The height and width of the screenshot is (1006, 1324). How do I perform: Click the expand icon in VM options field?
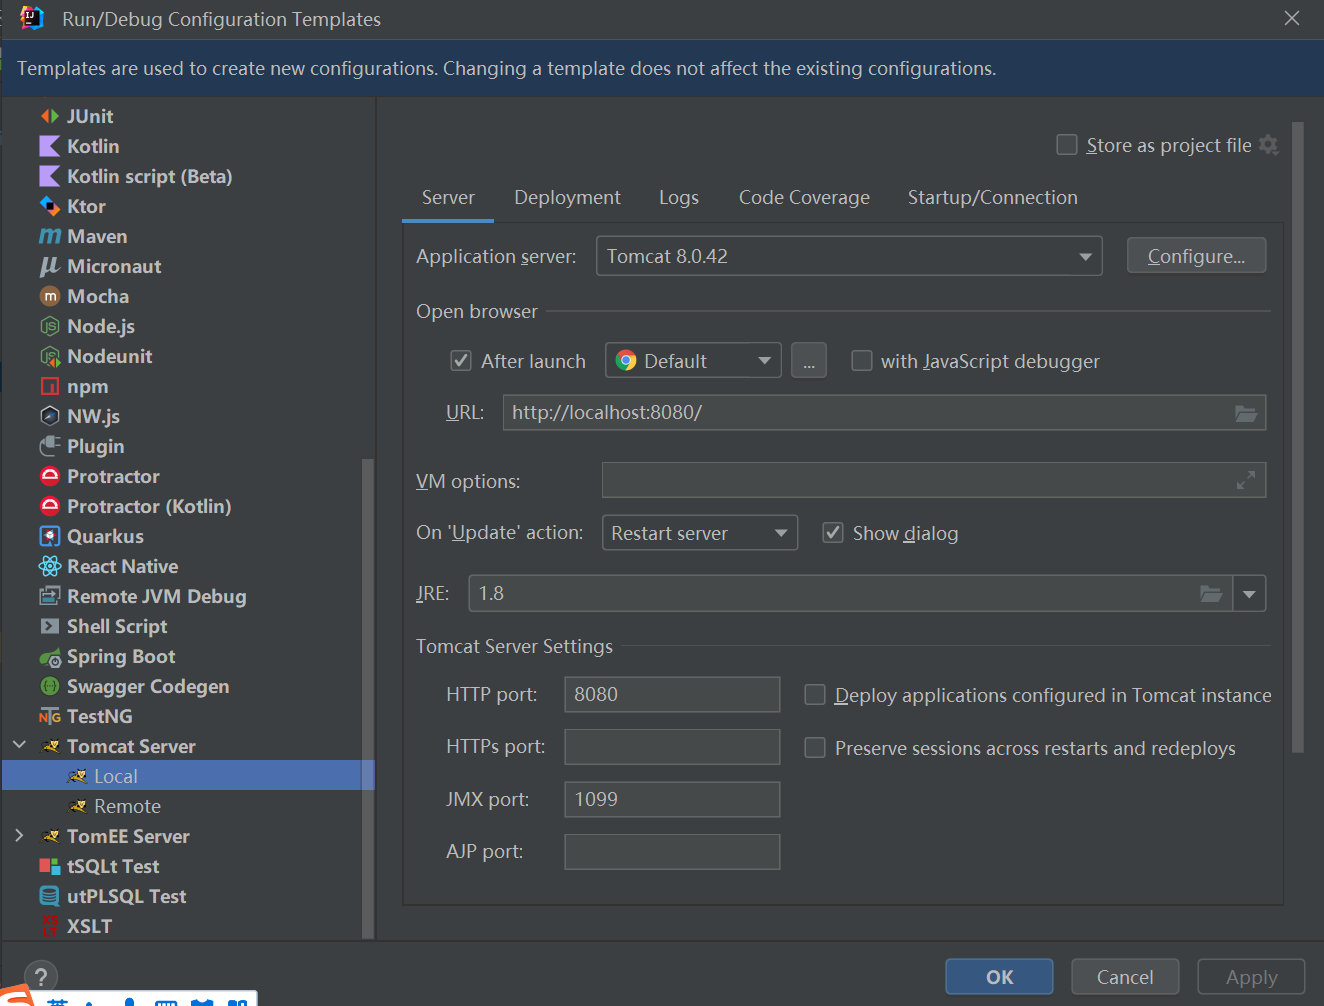point(1246,480)
